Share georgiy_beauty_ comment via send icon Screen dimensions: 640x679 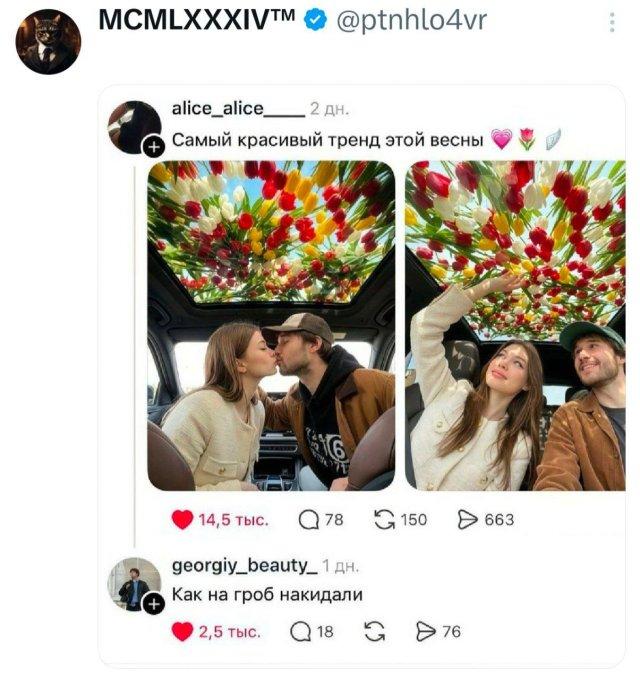(x=426, y=631)
